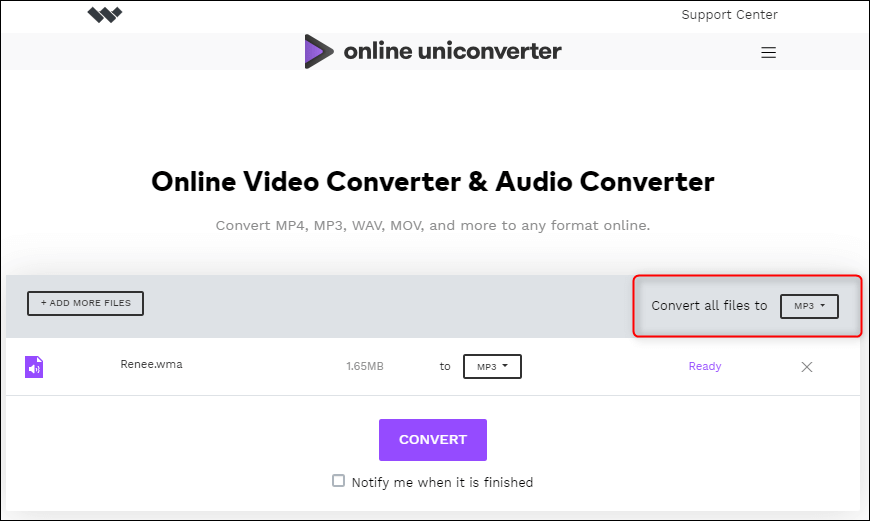Open the hamburger navigation menu
The width and height of the screenshot is (870, 521).
tap(768, 53)
